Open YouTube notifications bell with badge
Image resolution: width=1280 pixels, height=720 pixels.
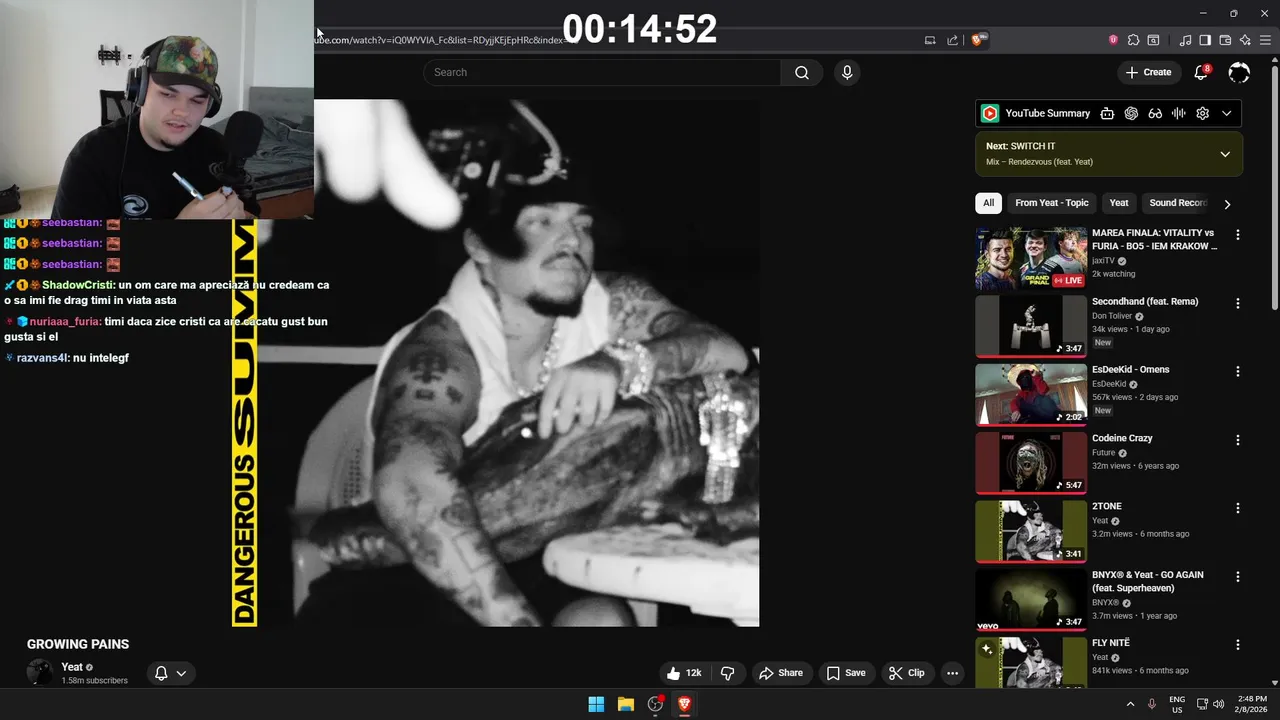point(1202,72)
